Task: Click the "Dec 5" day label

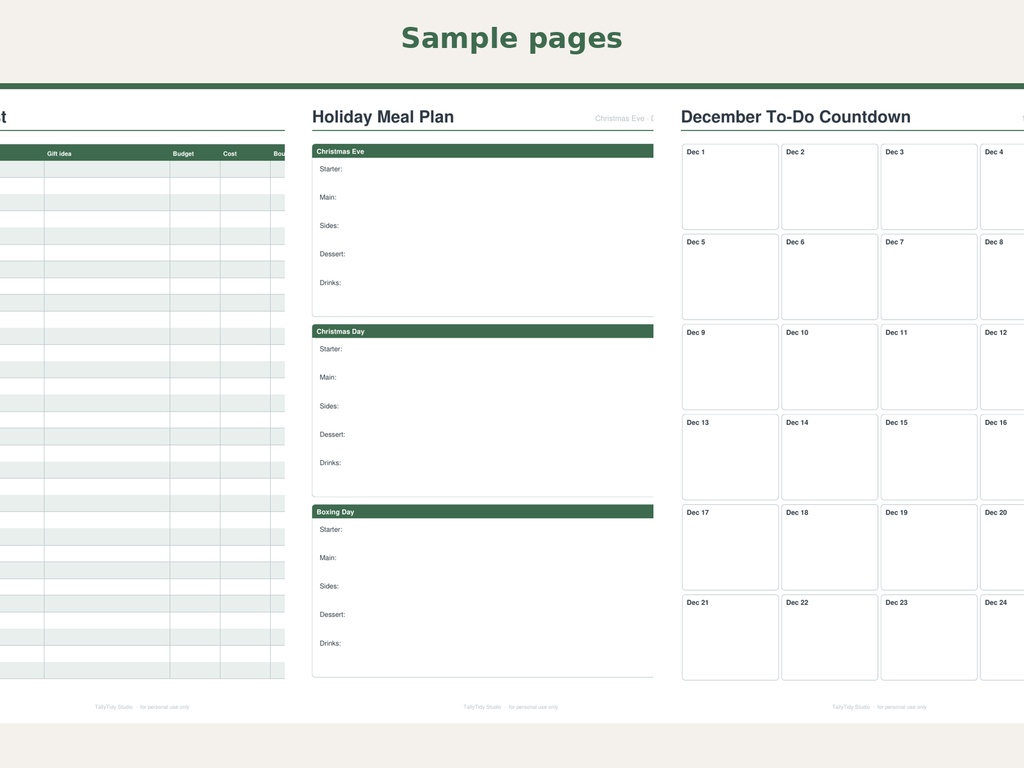Action: point(696,242)
